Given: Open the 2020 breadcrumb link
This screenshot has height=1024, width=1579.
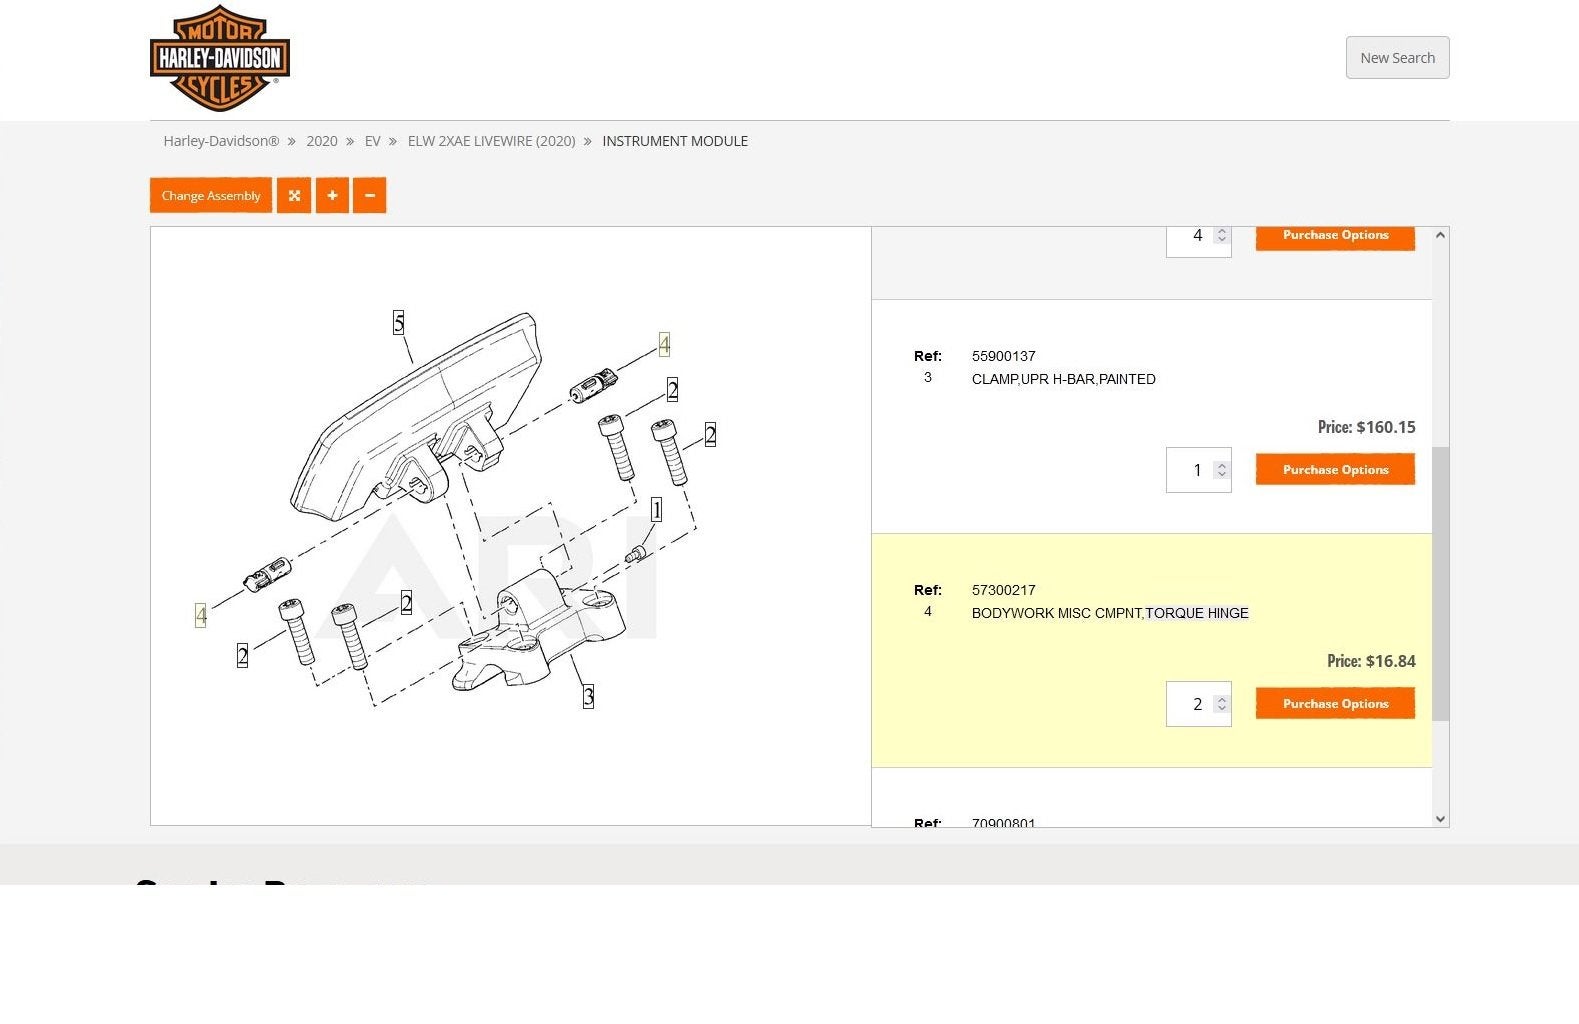Looking at the screenshot, I should tap(322, 141).
